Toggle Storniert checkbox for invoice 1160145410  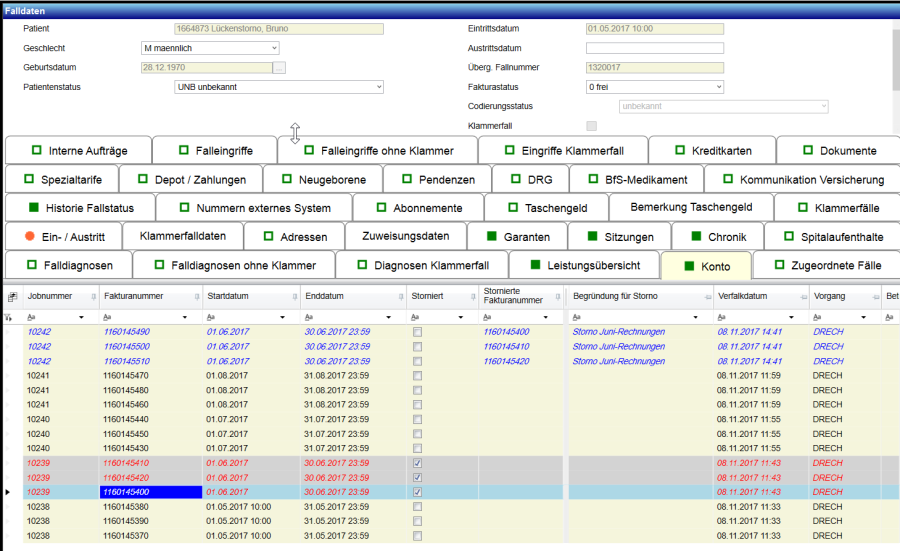(x=417, y=463)
